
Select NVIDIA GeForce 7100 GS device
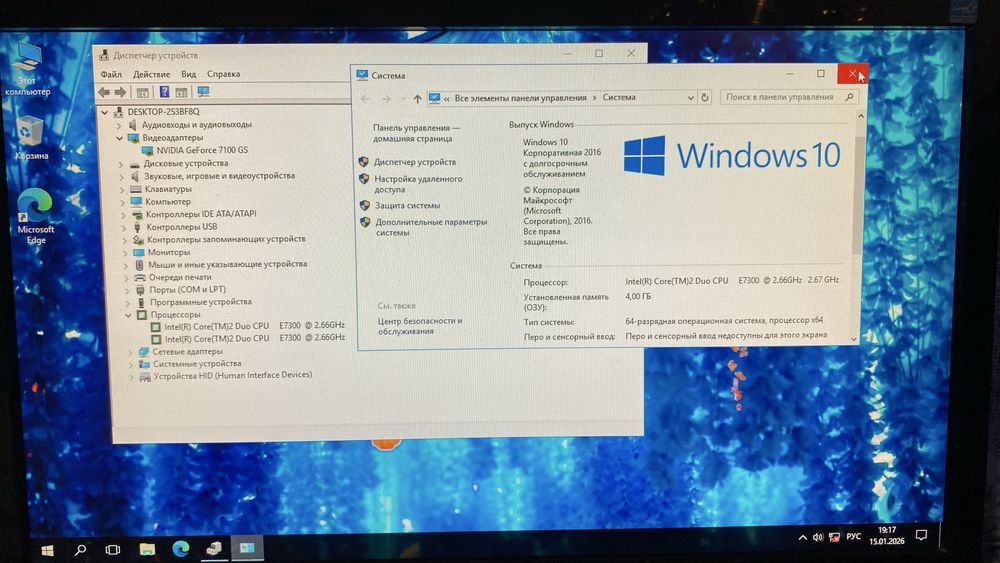202,150
